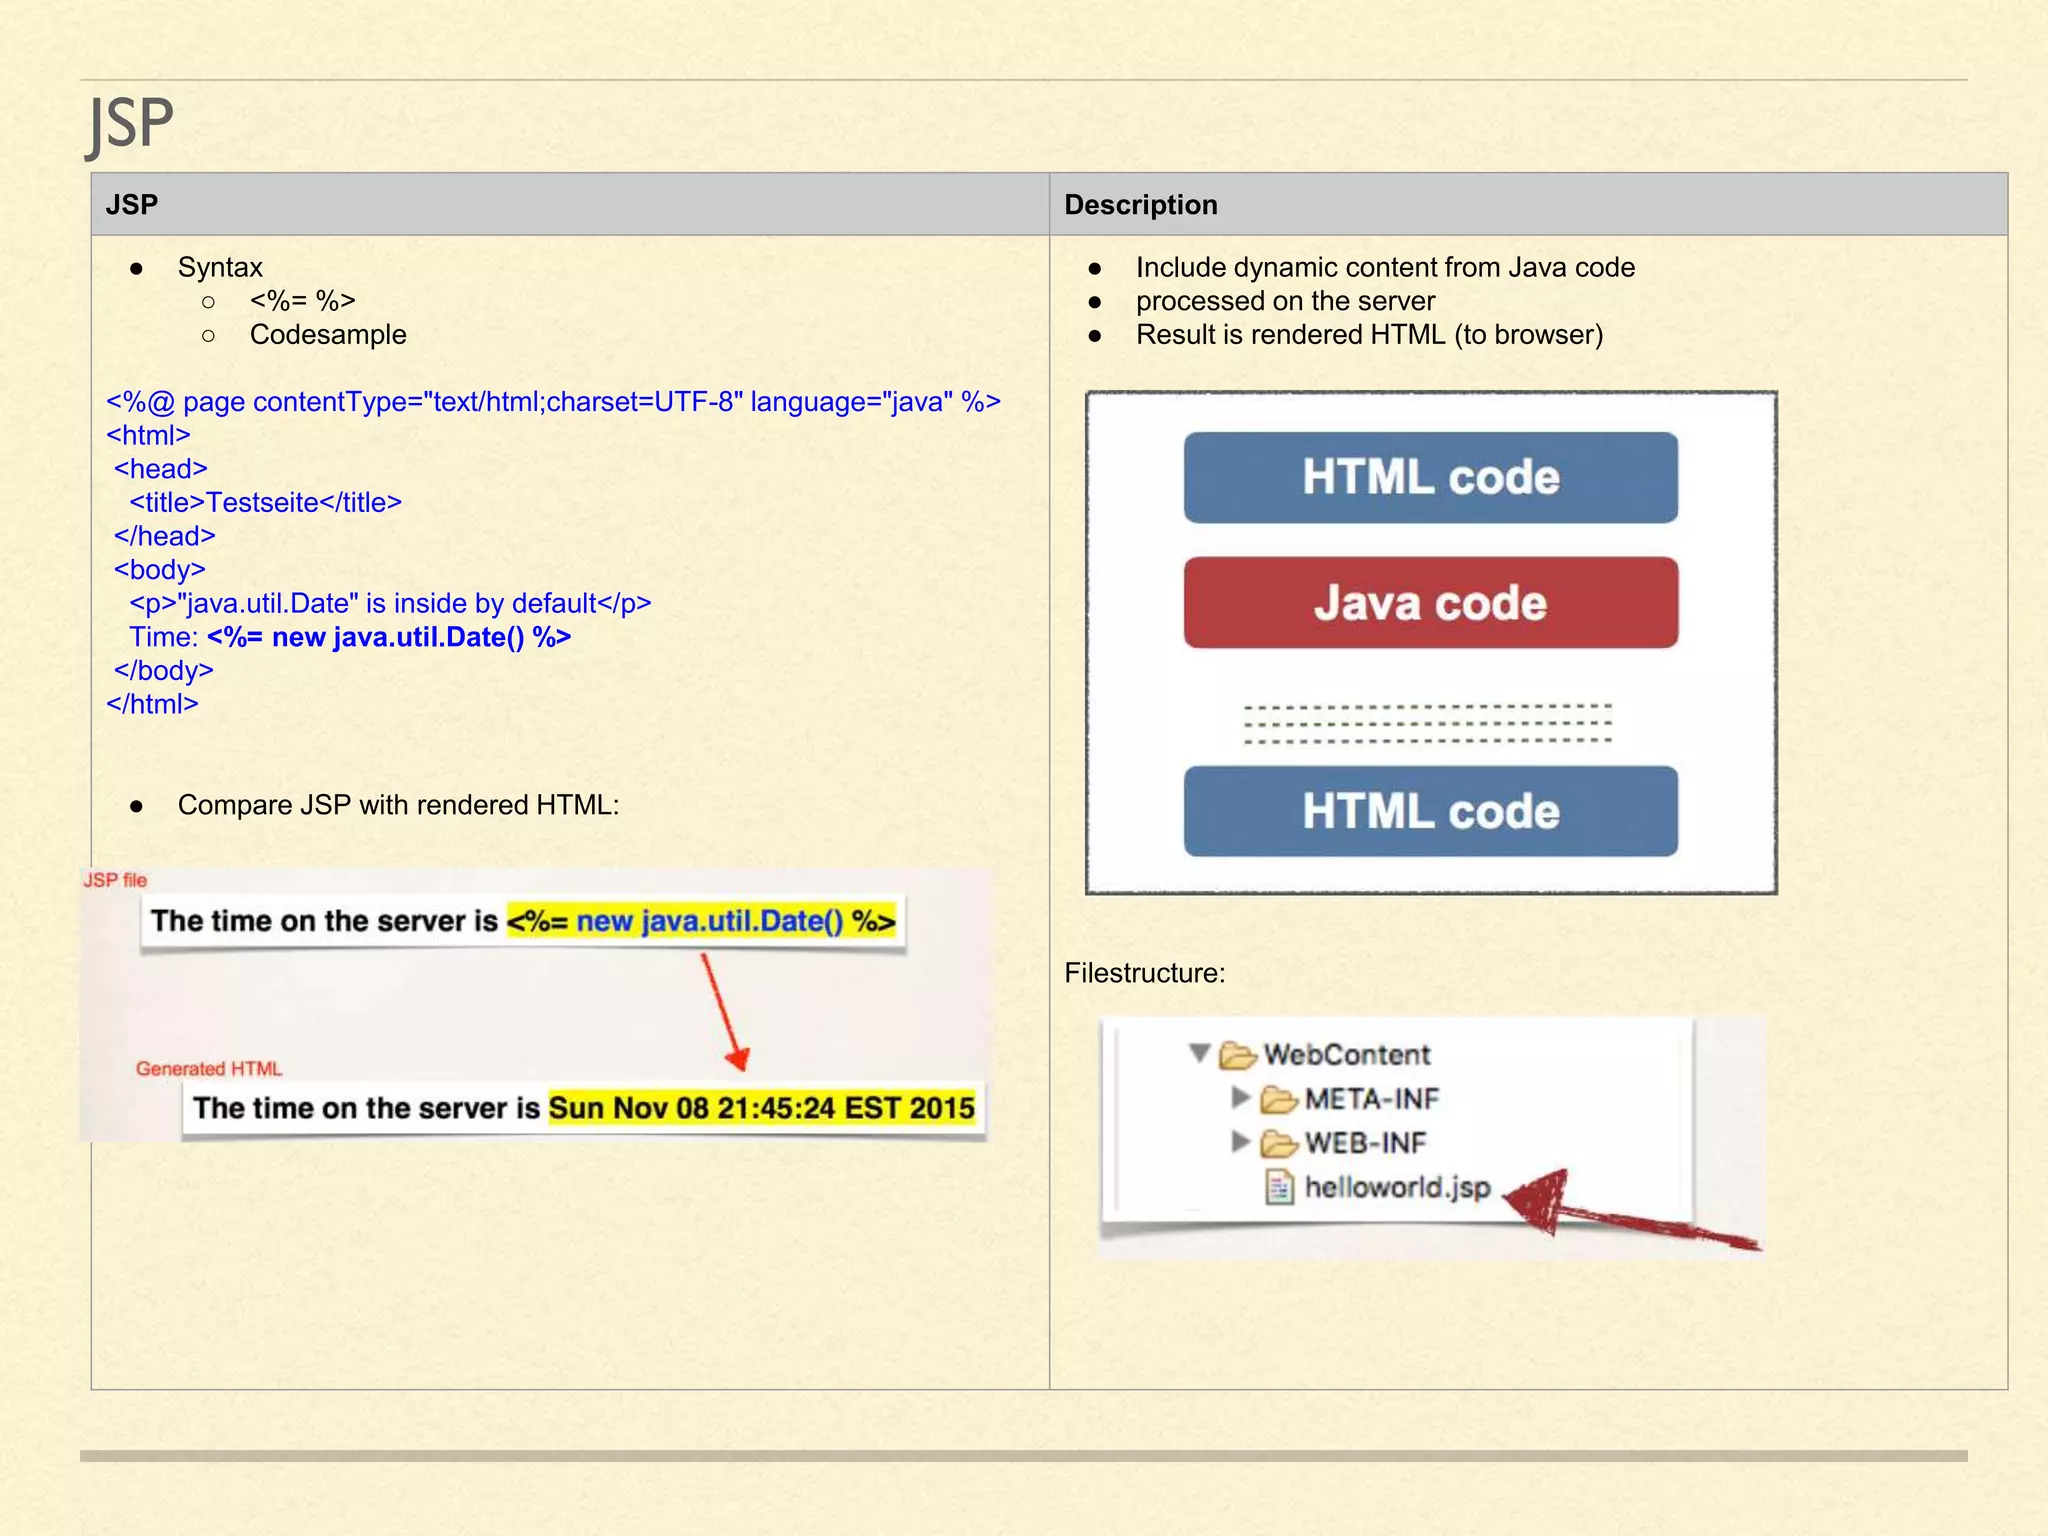
Task: Click the red 'JSP file' label
Action: pyautogui.click(x=115, y=880)
